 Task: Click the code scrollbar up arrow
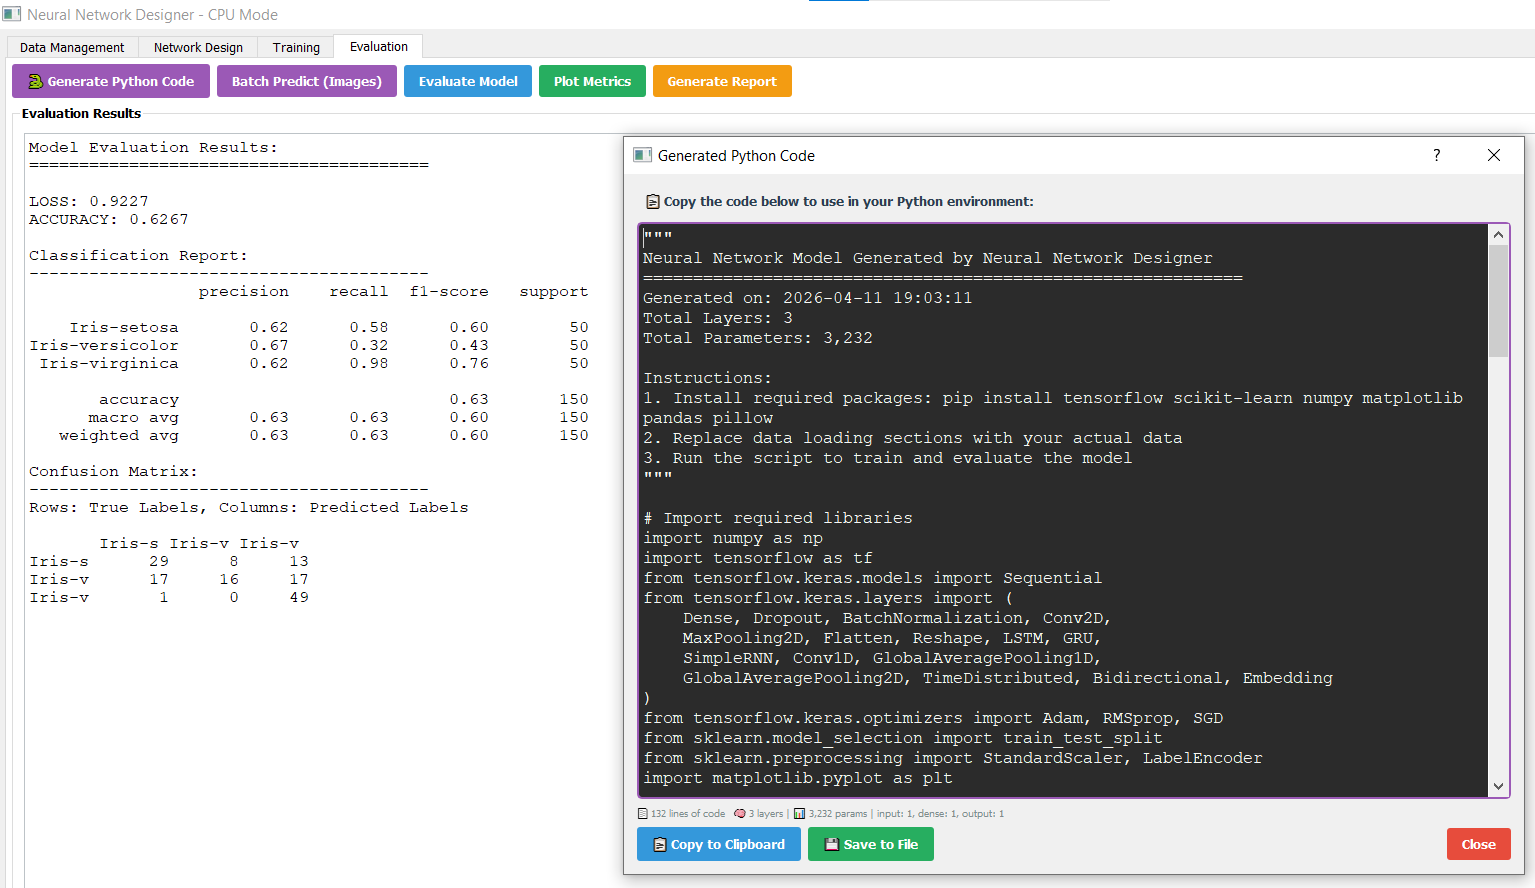(x=1498, y=235)
